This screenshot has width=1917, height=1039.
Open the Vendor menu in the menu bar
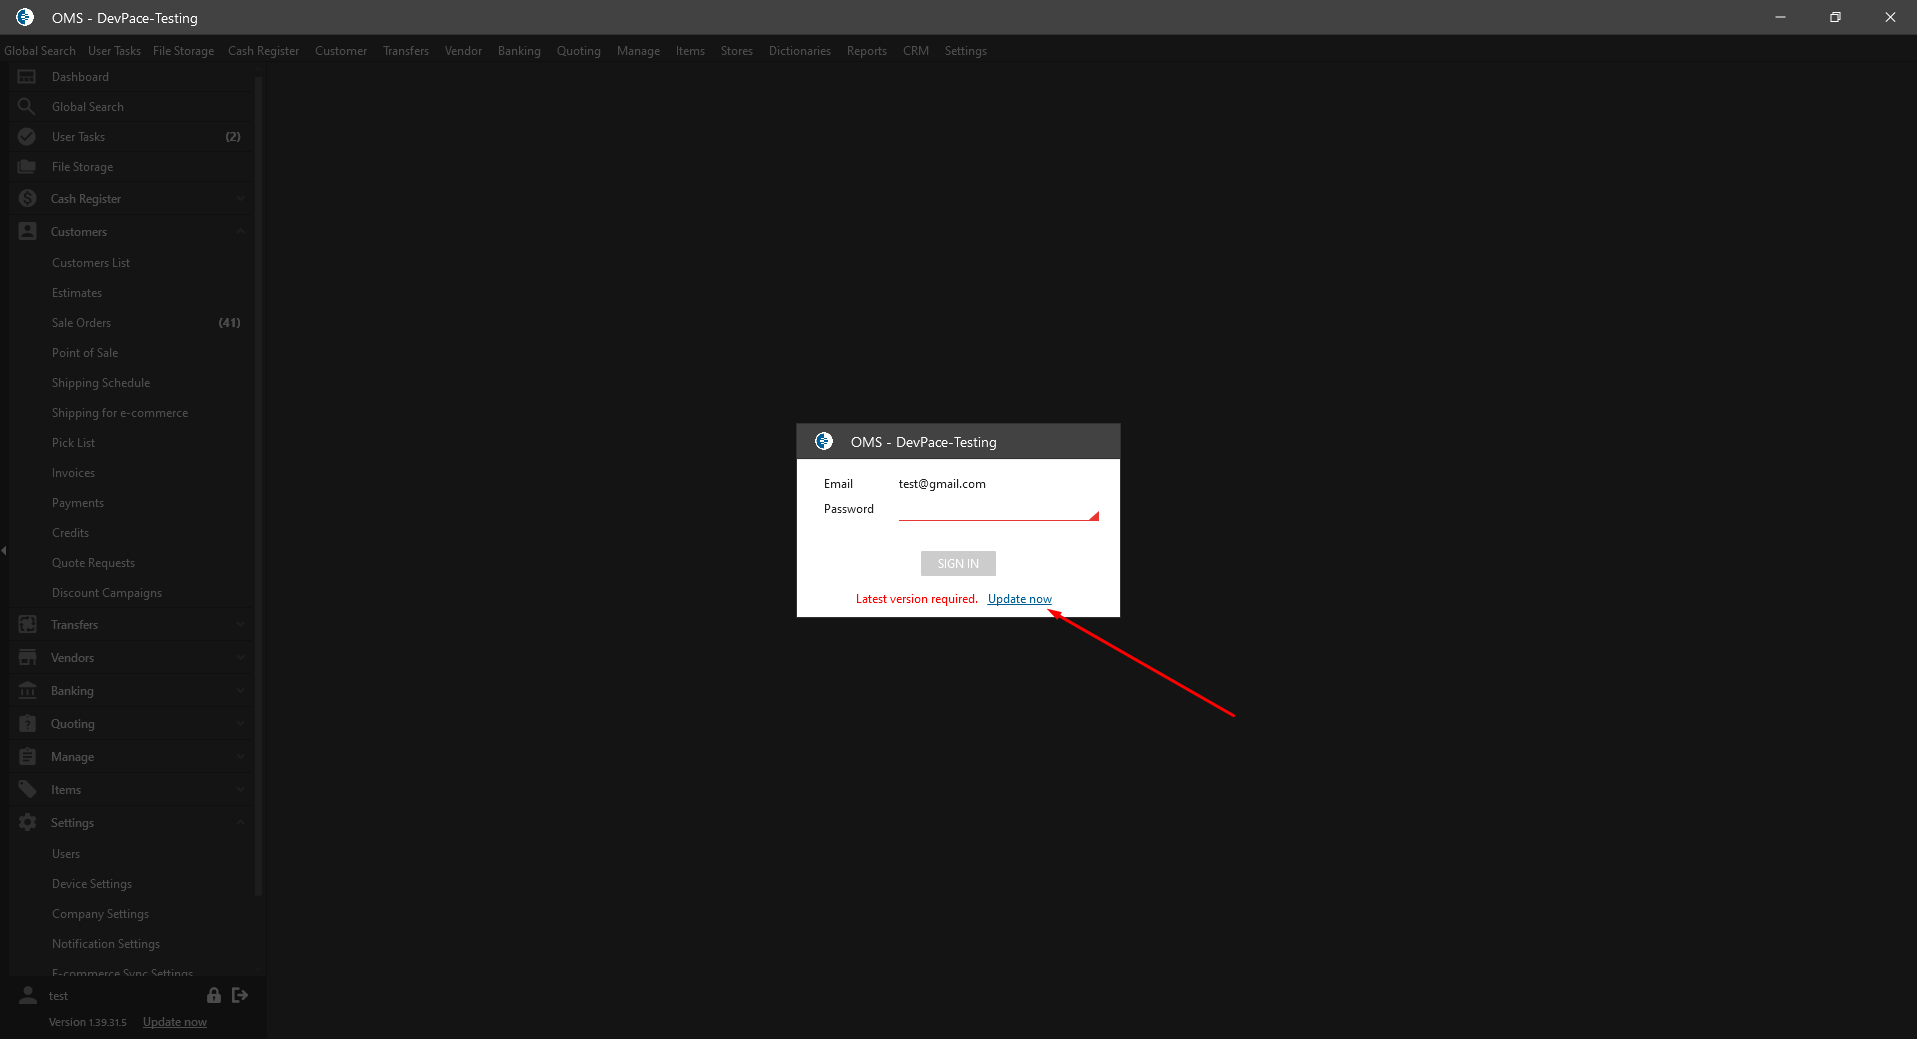point(463,51)
